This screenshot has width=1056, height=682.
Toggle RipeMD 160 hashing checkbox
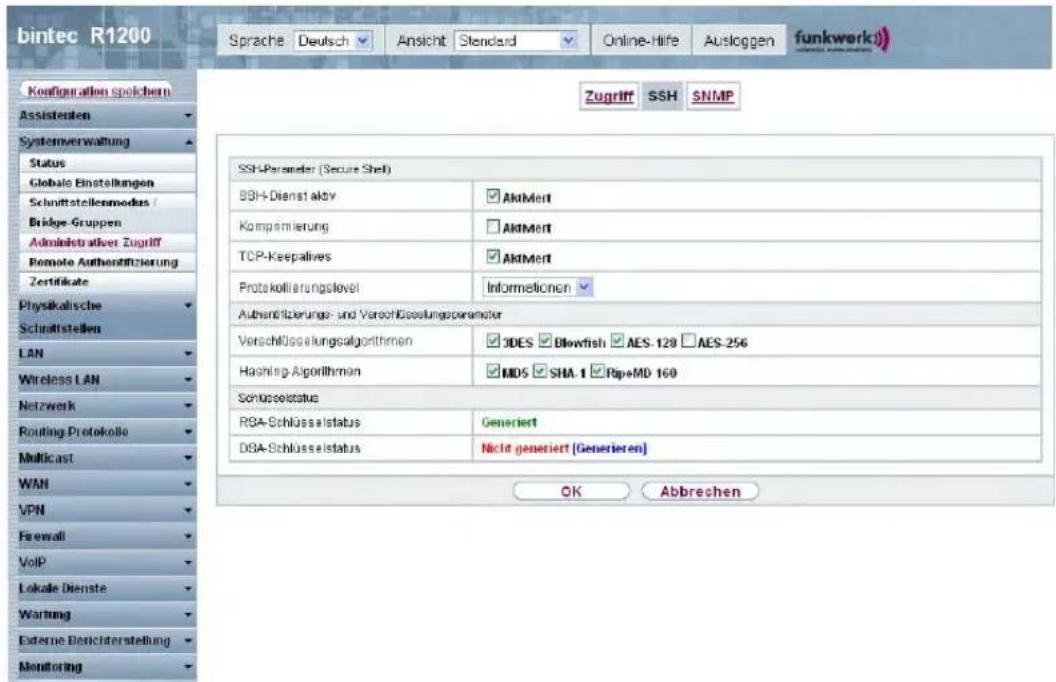[x=597, y=371]
